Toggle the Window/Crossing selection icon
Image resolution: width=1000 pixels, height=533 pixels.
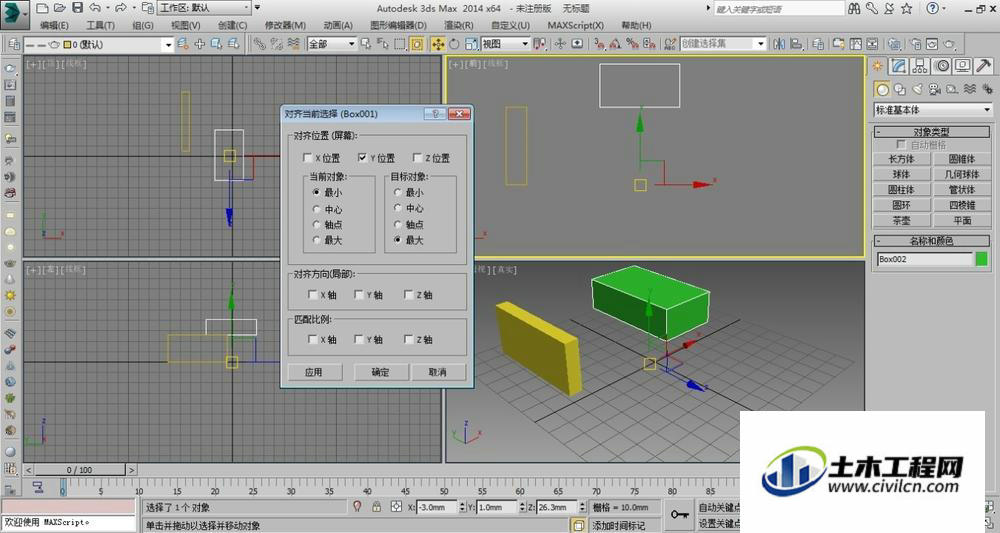416,44
